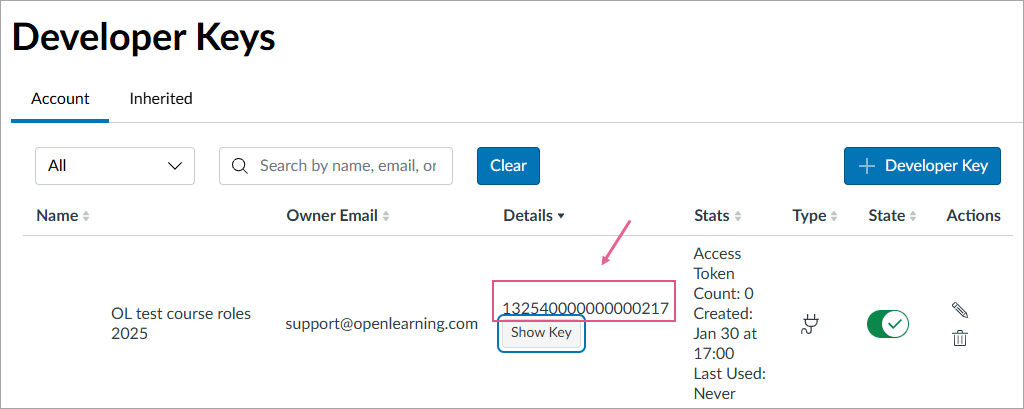Sort by Stats column
The width and height of the screenshot is (1024, 409).
[717, 216]
